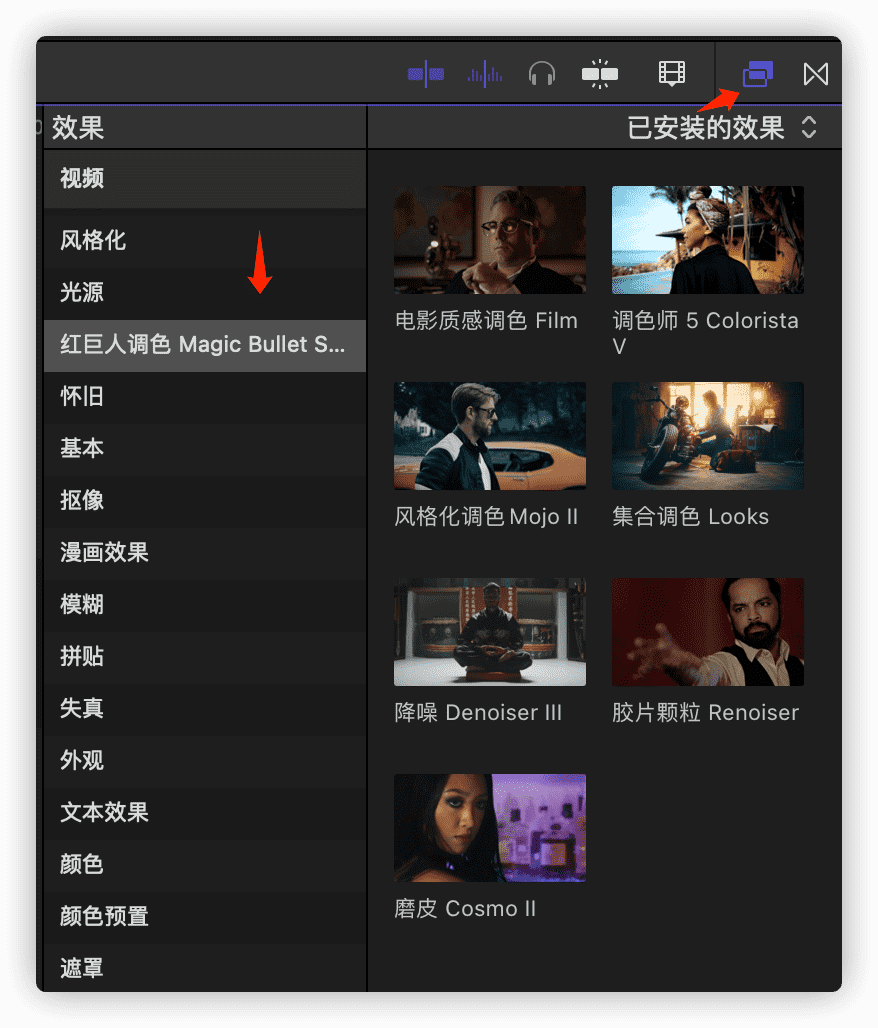Toggle the snapping icon
This screenshot has height=1028, width=878.
[599, 74]
